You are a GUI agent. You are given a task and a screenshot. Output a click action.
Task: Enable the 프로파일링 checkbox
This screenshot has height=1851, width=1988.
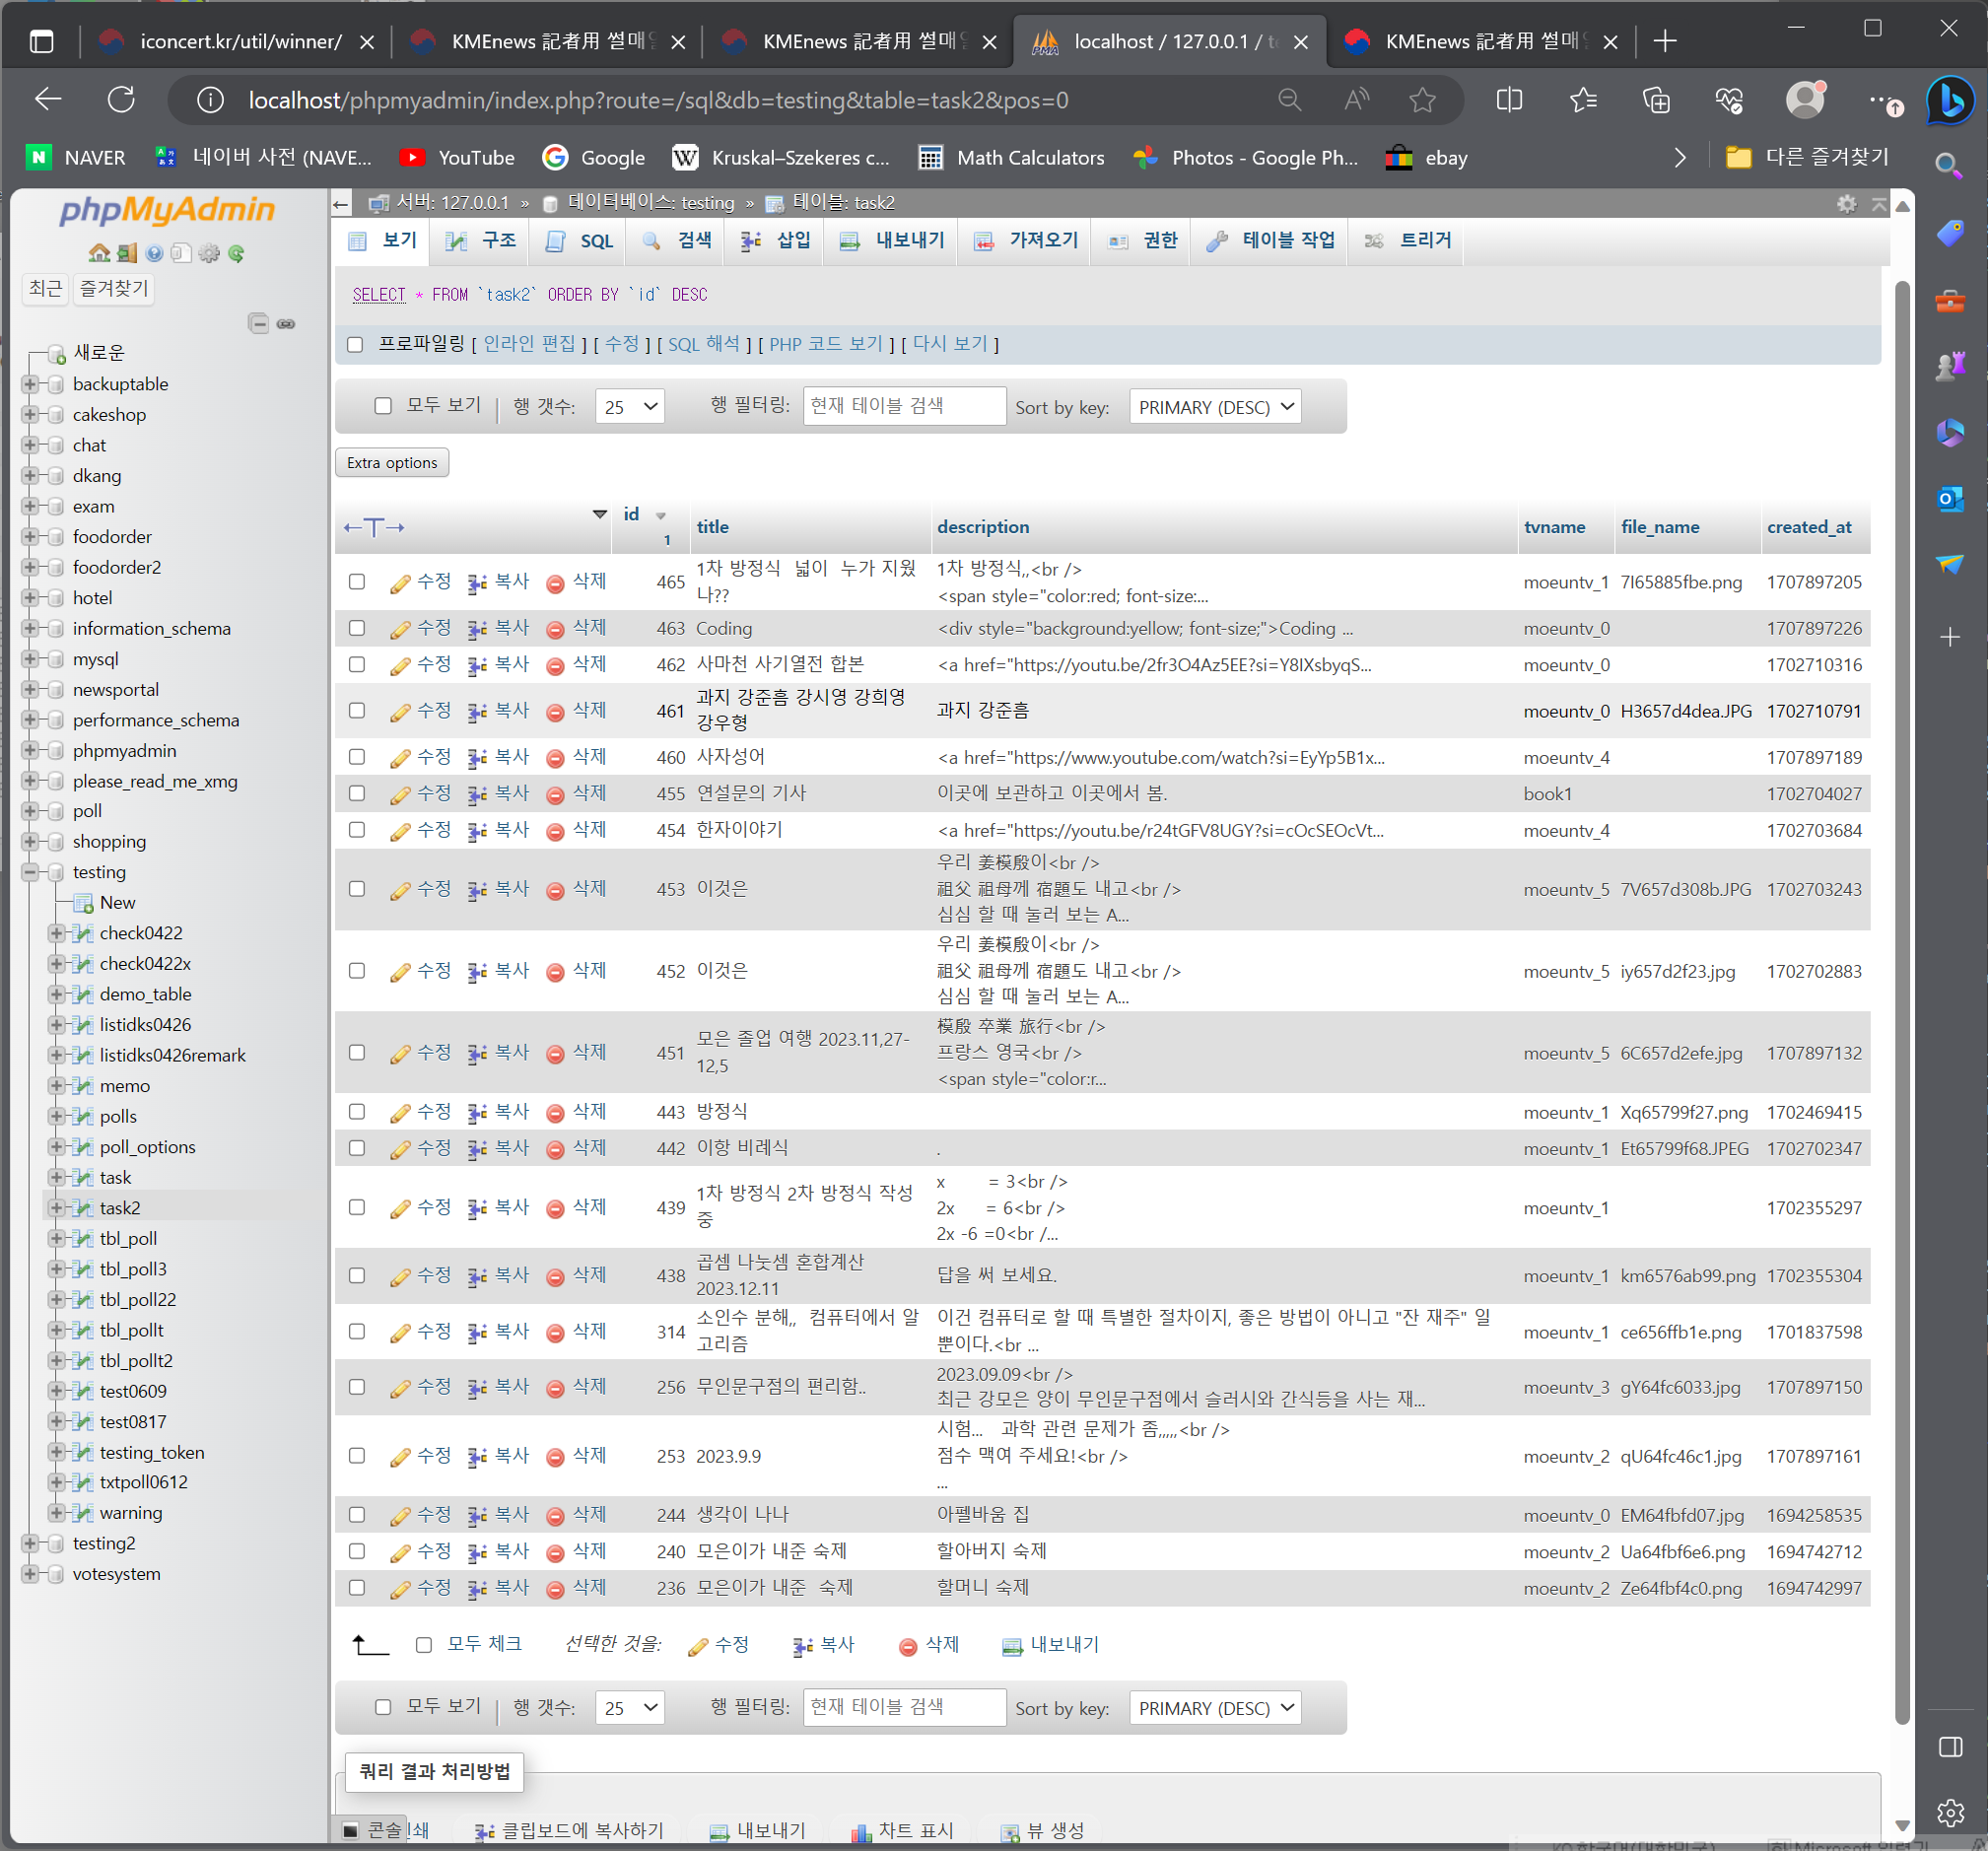tap(355, 345)
